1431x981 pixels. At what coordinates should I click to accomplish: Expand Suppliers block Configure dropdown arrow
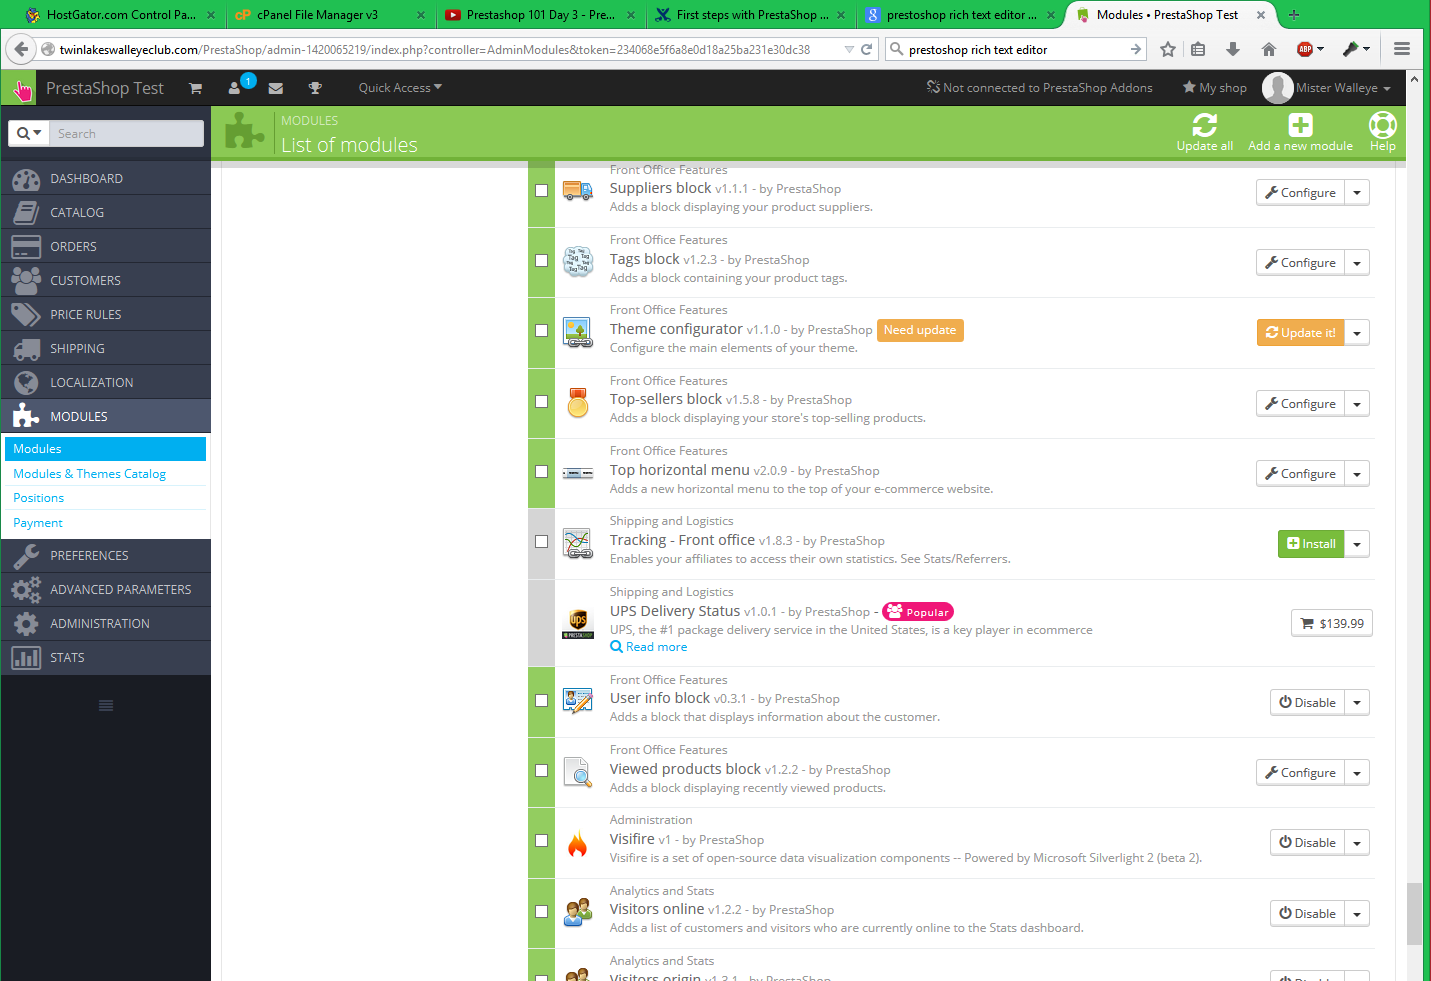(1357, 193)
